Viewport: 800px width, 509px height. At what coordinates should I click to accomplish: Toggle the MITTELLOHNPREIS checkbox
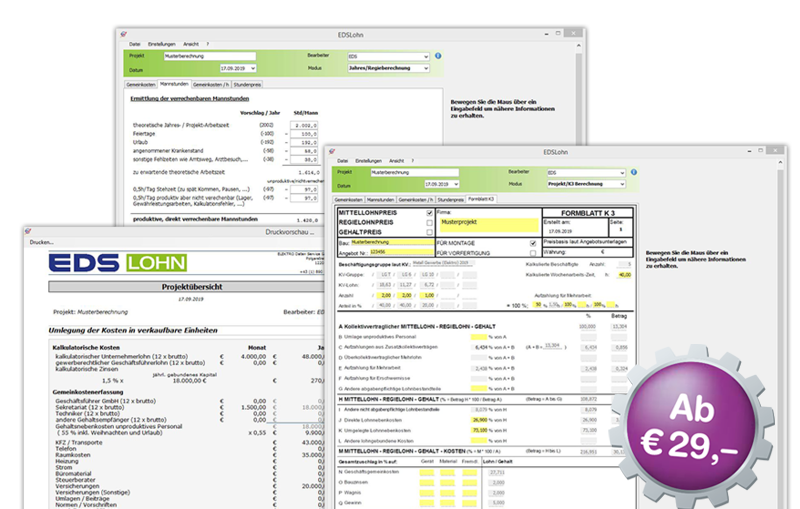pyautogui.click(x=429, y=213)
